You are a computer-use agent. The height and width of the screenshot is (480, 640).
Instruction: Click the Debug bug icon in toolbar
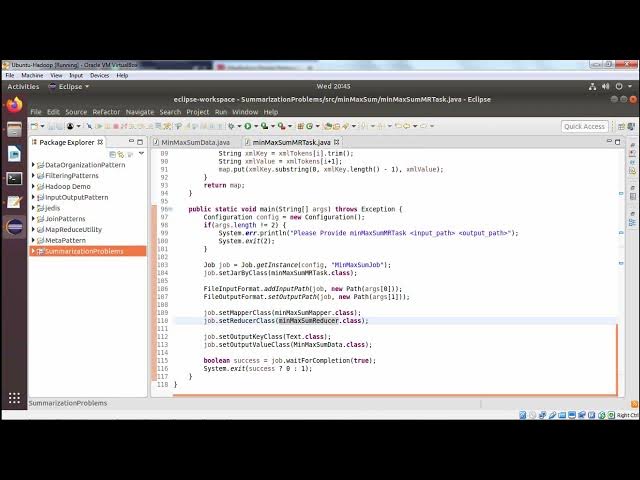pos(231,127)
